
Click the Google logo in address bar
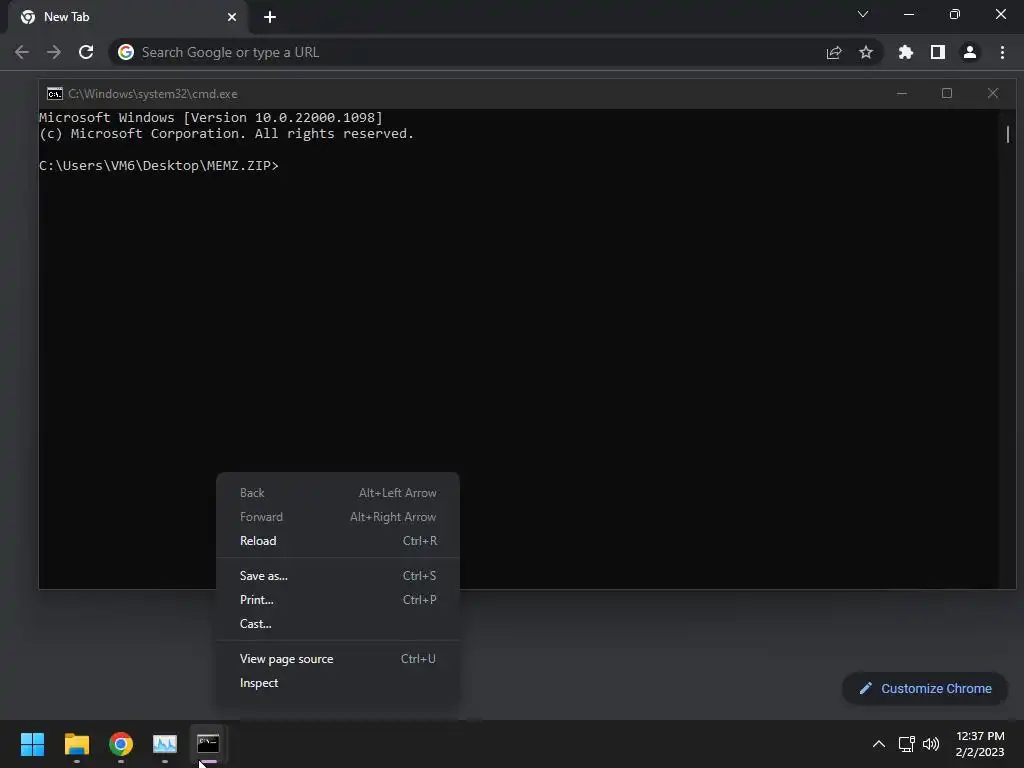[x=126, y=52]
